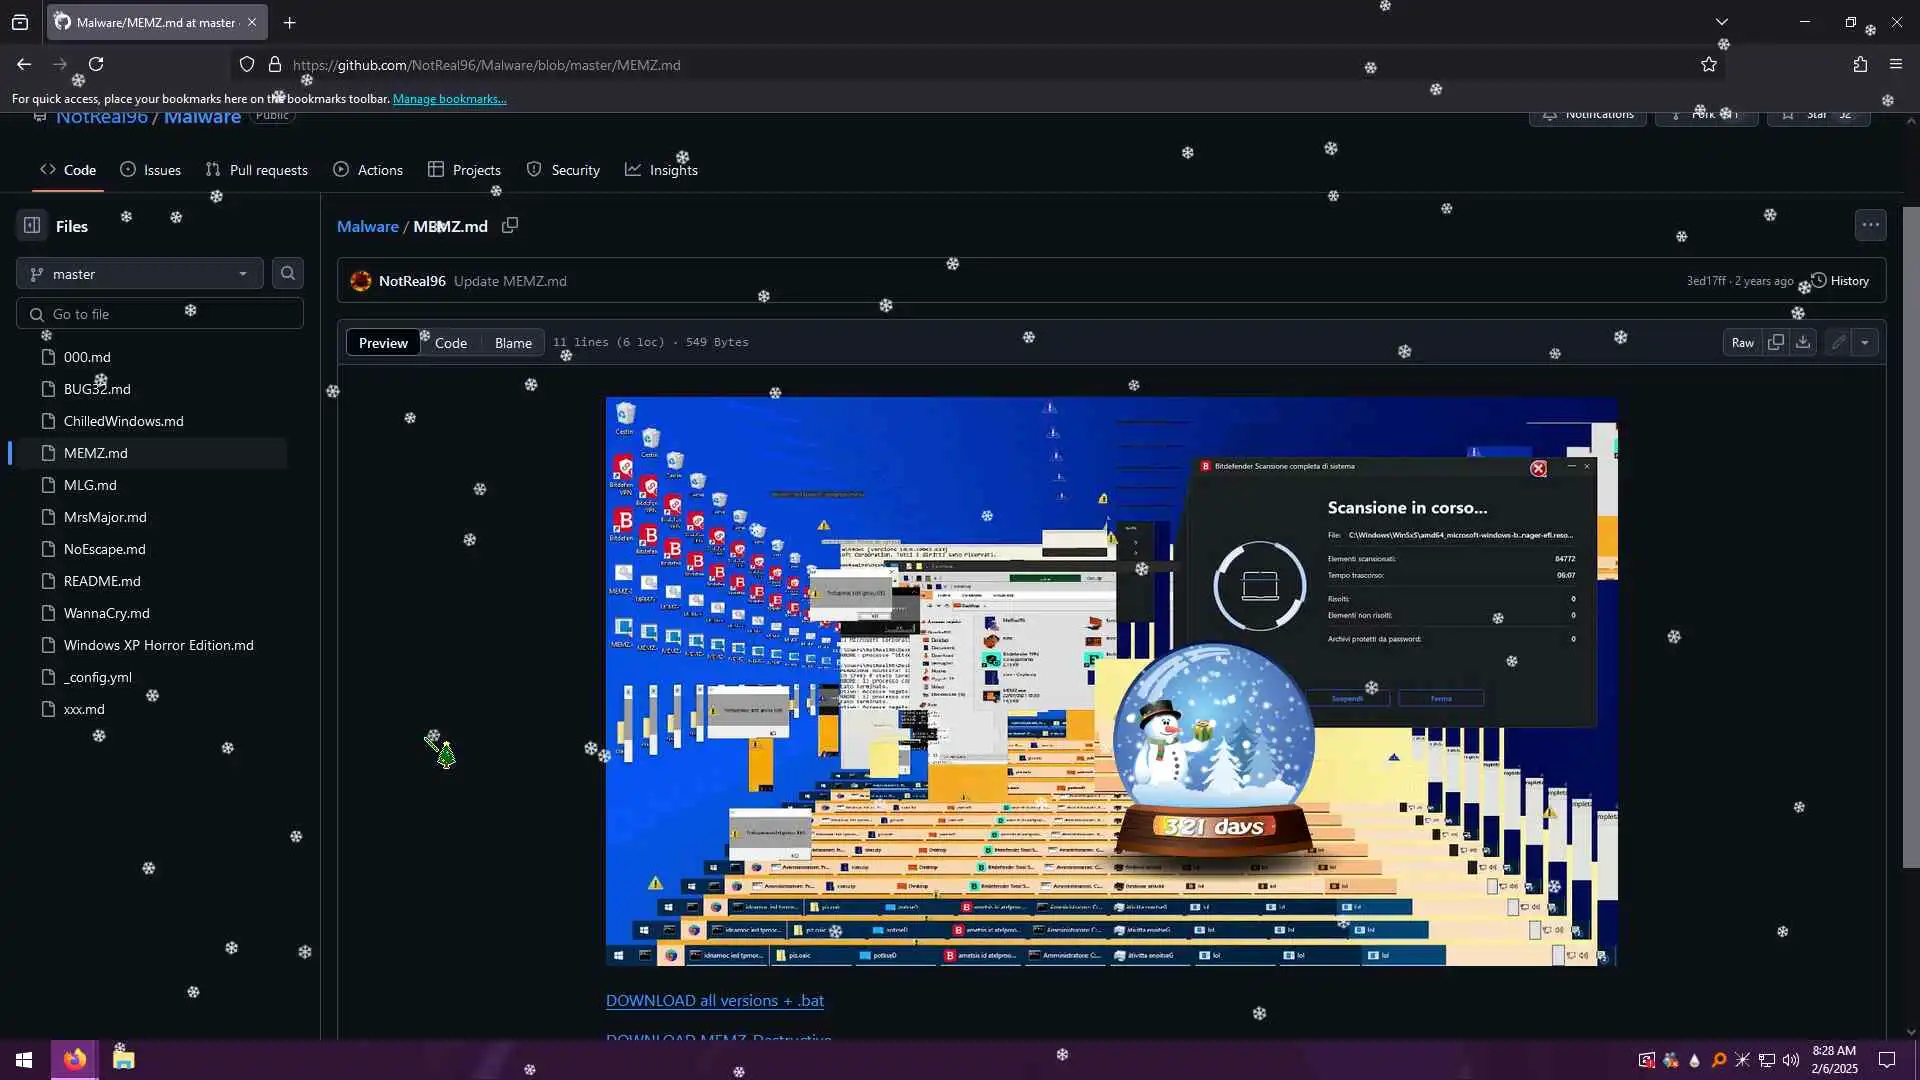Copy raw file contents icon

point(1776,342)
